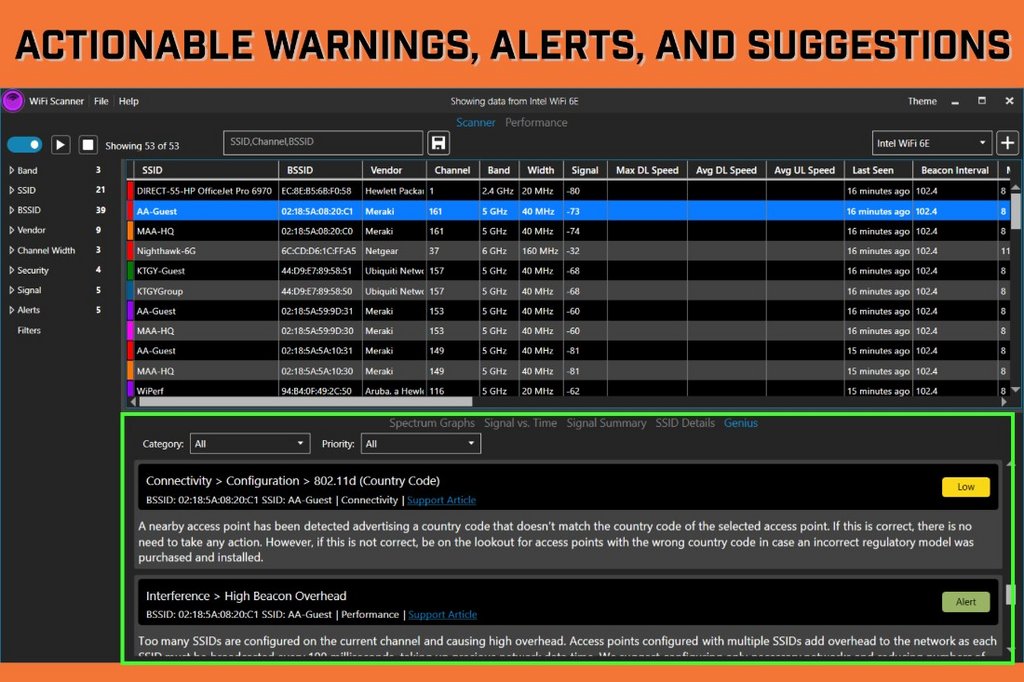Sort by the Band column header
Image resolution: width=1024 pixels, height=682 pixels.
click(499, 170)
